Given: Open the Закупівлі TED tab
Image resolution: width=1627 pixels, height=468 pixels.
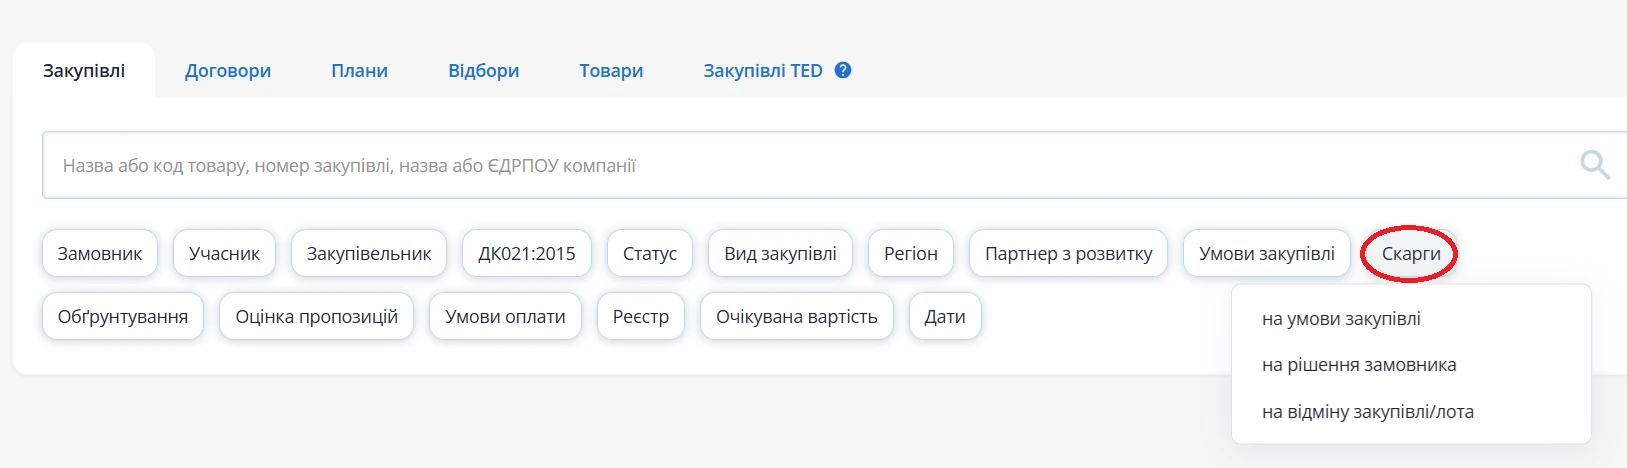Looking at the screenshot, I should (x=763, y=71).
